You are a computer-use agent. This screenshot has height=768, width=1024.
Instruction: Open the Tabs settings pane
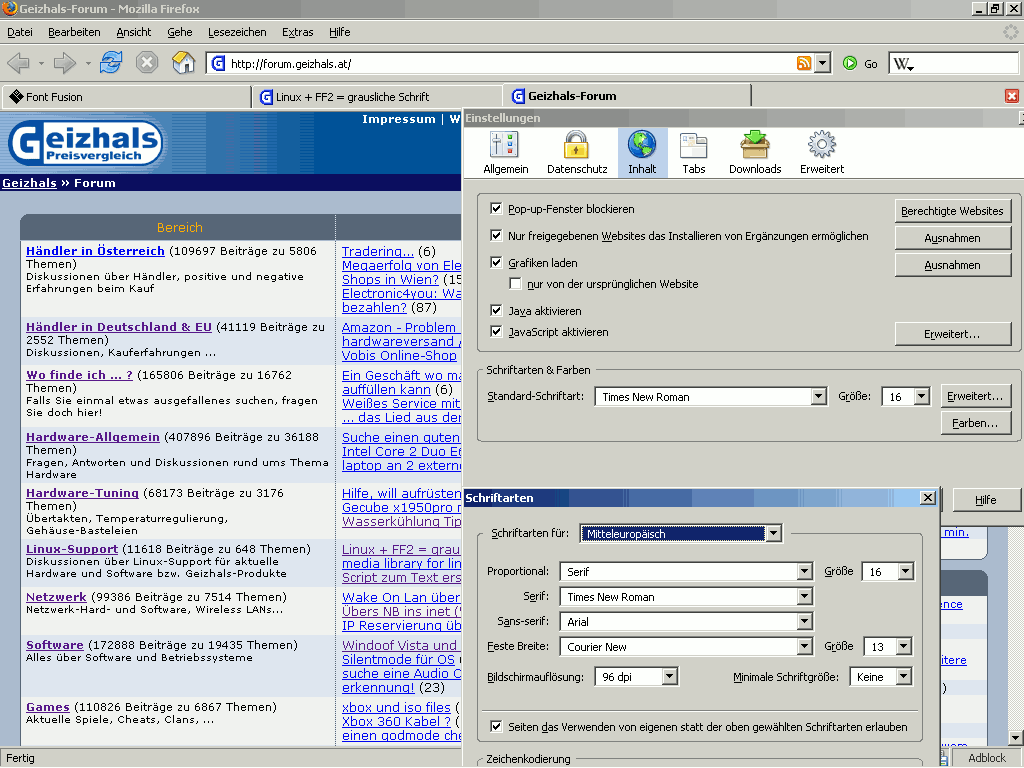pos(694,153)
